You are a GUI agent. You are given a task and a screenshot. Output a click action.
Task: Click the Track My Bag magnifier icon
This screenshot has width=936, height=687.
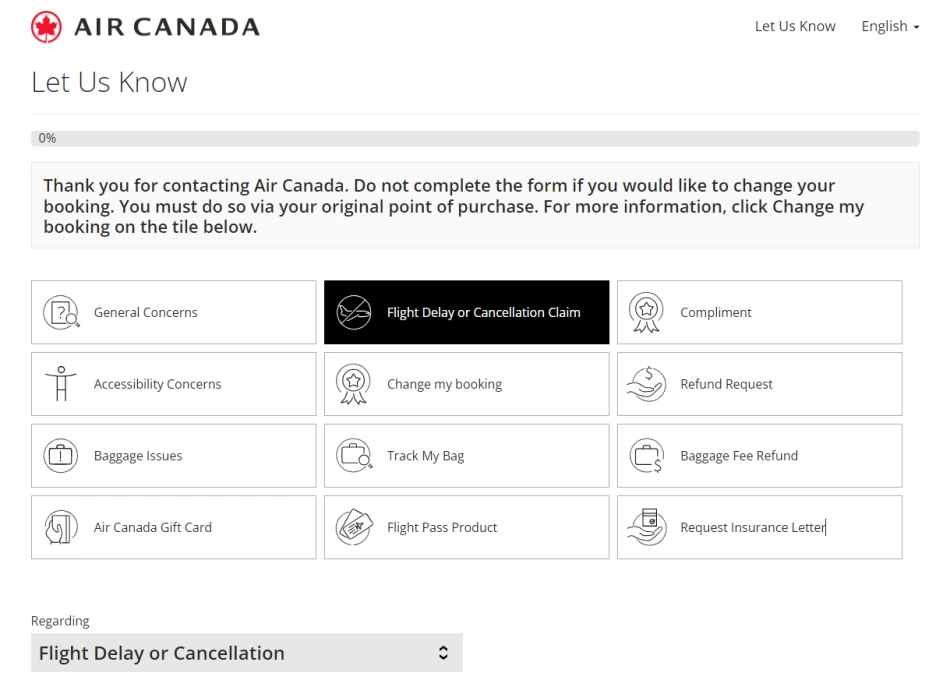click(354, 456)
